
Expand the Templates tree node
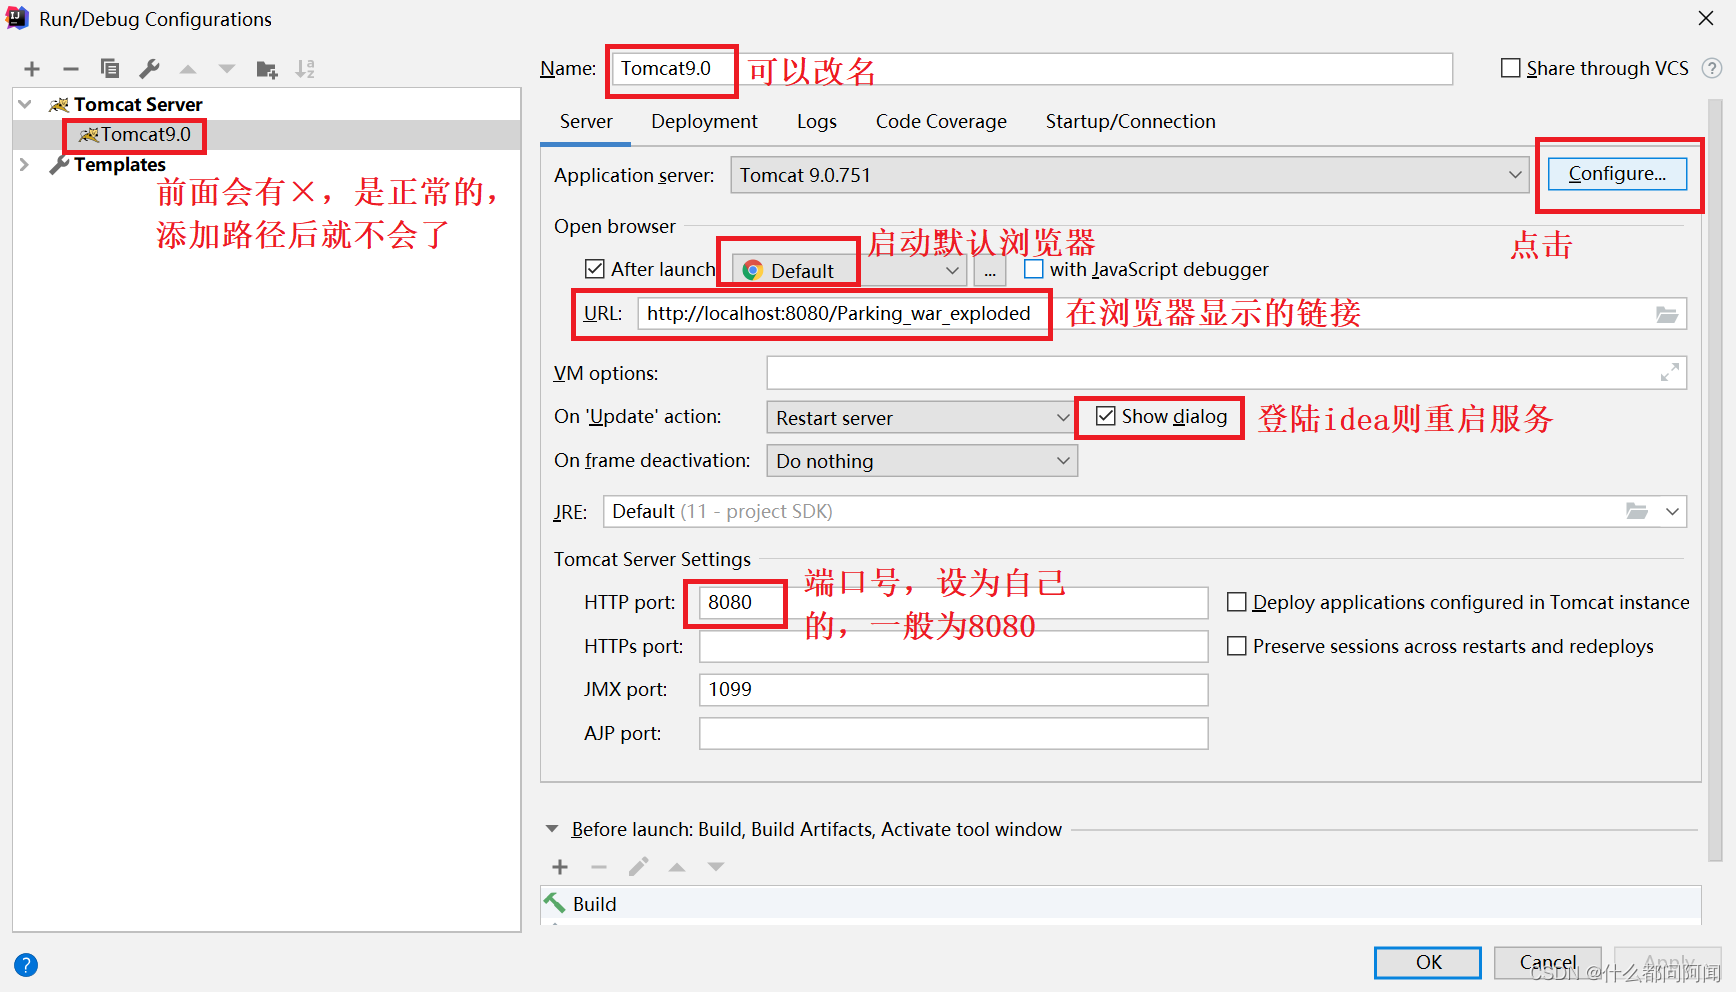point(25,164)
